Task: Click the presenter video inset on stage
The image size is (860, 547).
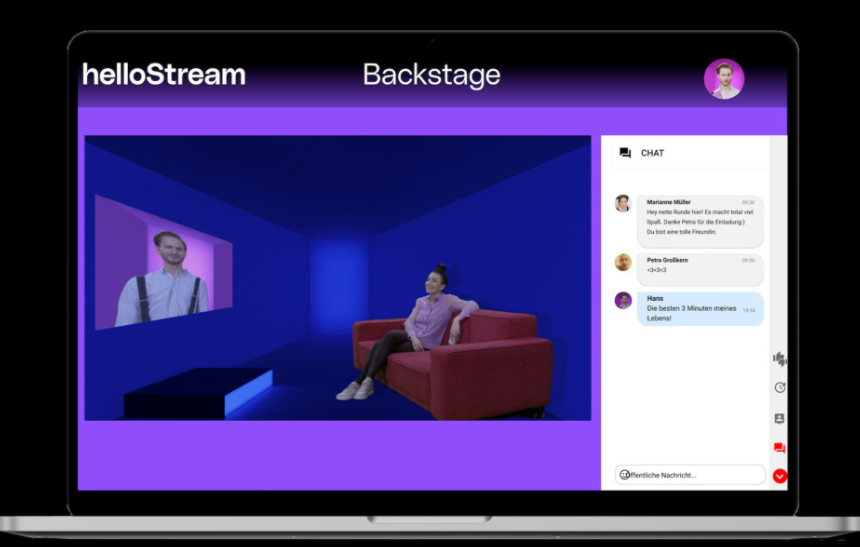Action: coord(163,263)
